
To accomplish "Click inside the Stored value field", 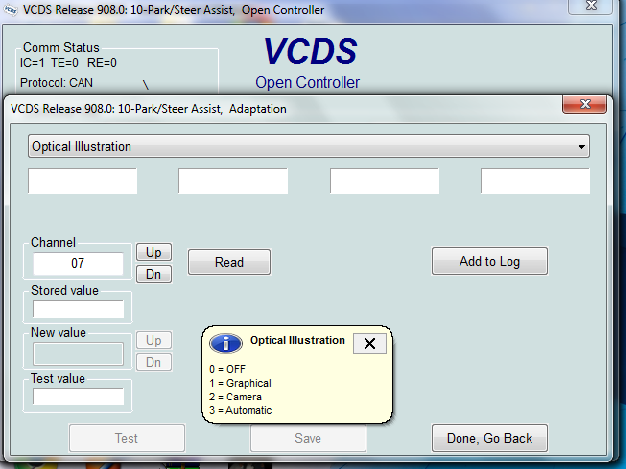I will [x=78, y=309].
